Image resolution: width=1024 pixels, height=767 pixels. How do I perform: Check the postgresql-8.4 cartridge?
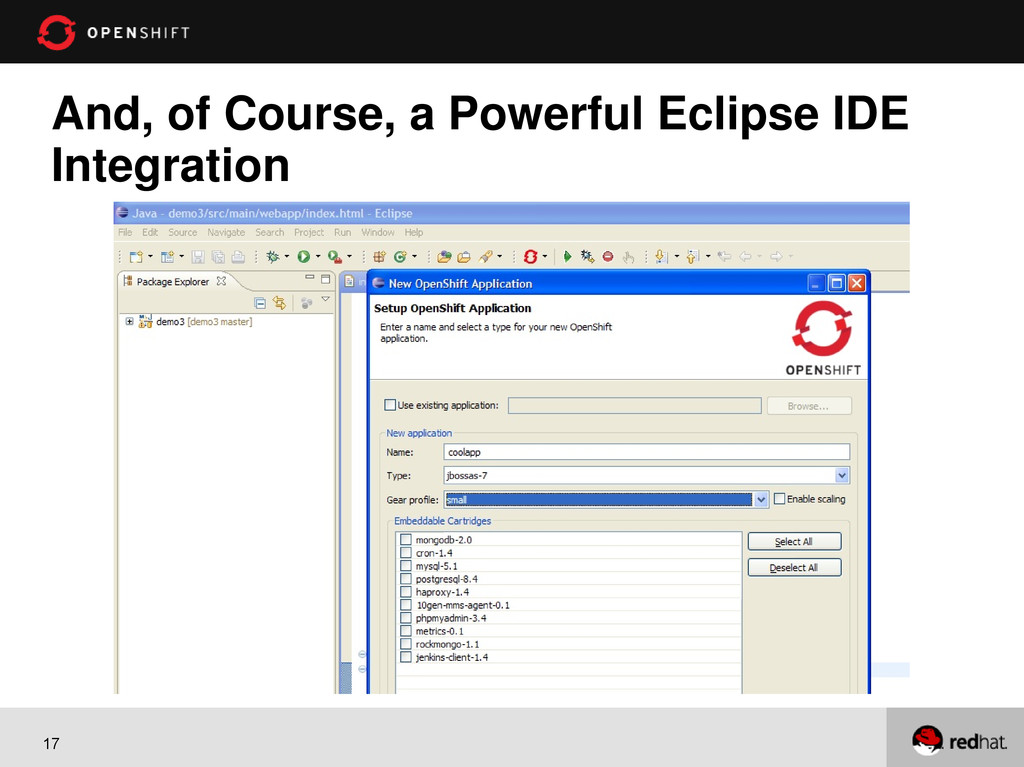406,579
